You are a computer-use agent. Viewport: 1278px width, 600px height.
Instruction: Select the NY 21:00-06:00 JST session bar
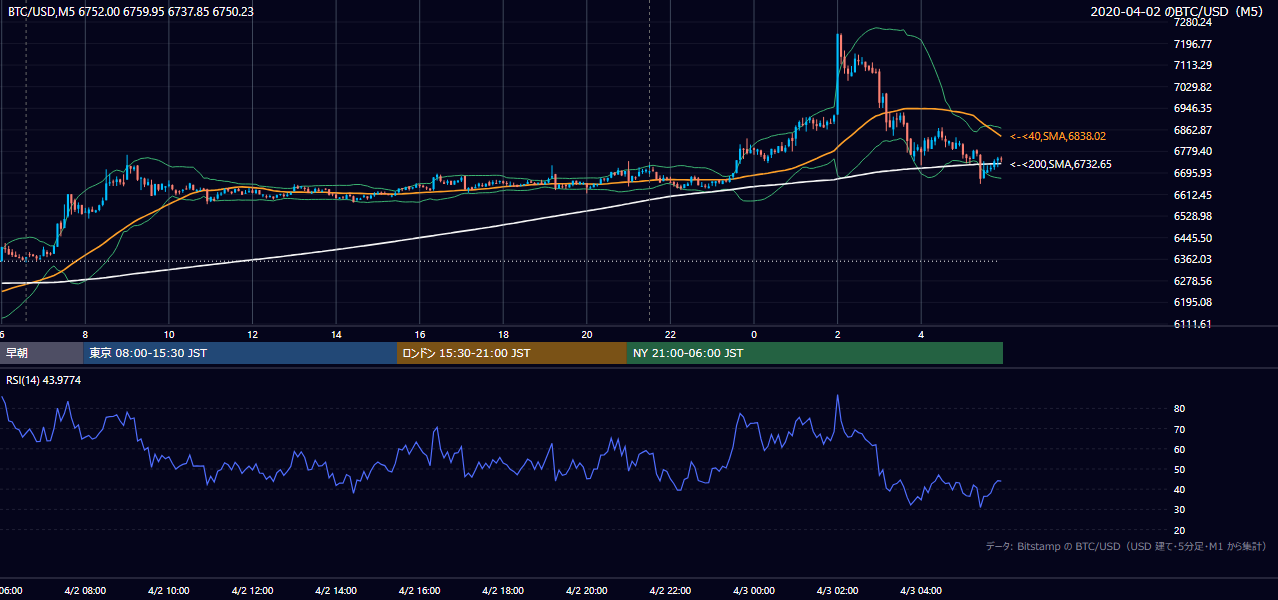pos(815,353)
